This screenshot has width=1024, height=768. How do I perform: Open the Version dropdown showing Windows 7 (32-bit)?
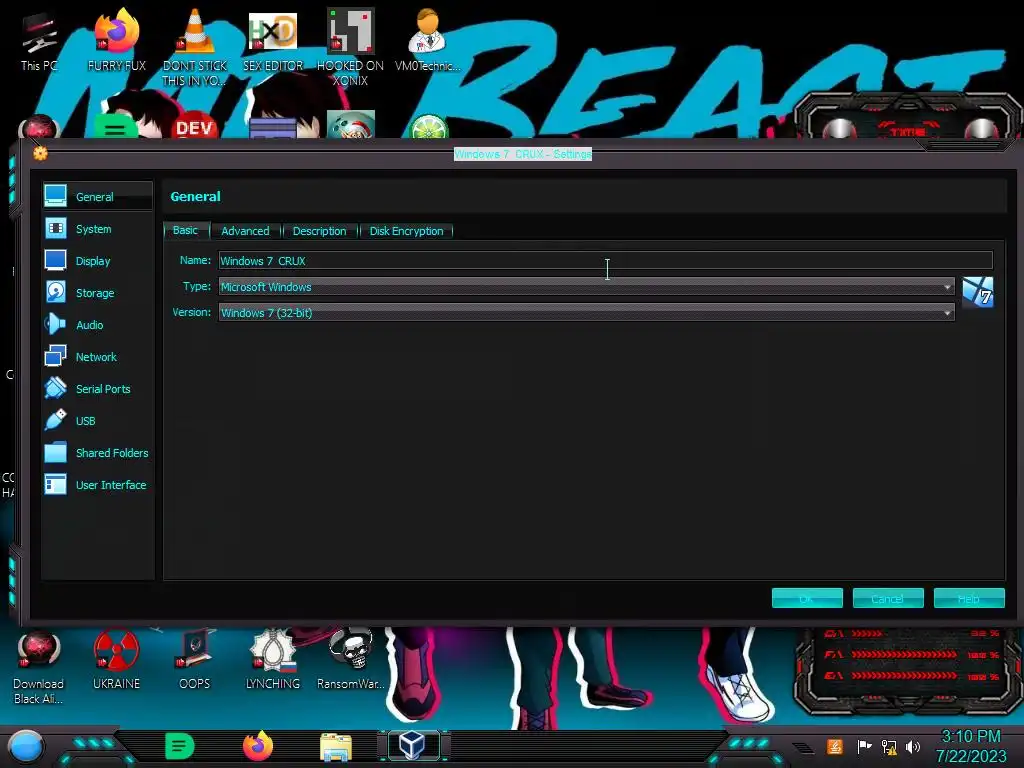pyautogui.click(x=586, y=313)
